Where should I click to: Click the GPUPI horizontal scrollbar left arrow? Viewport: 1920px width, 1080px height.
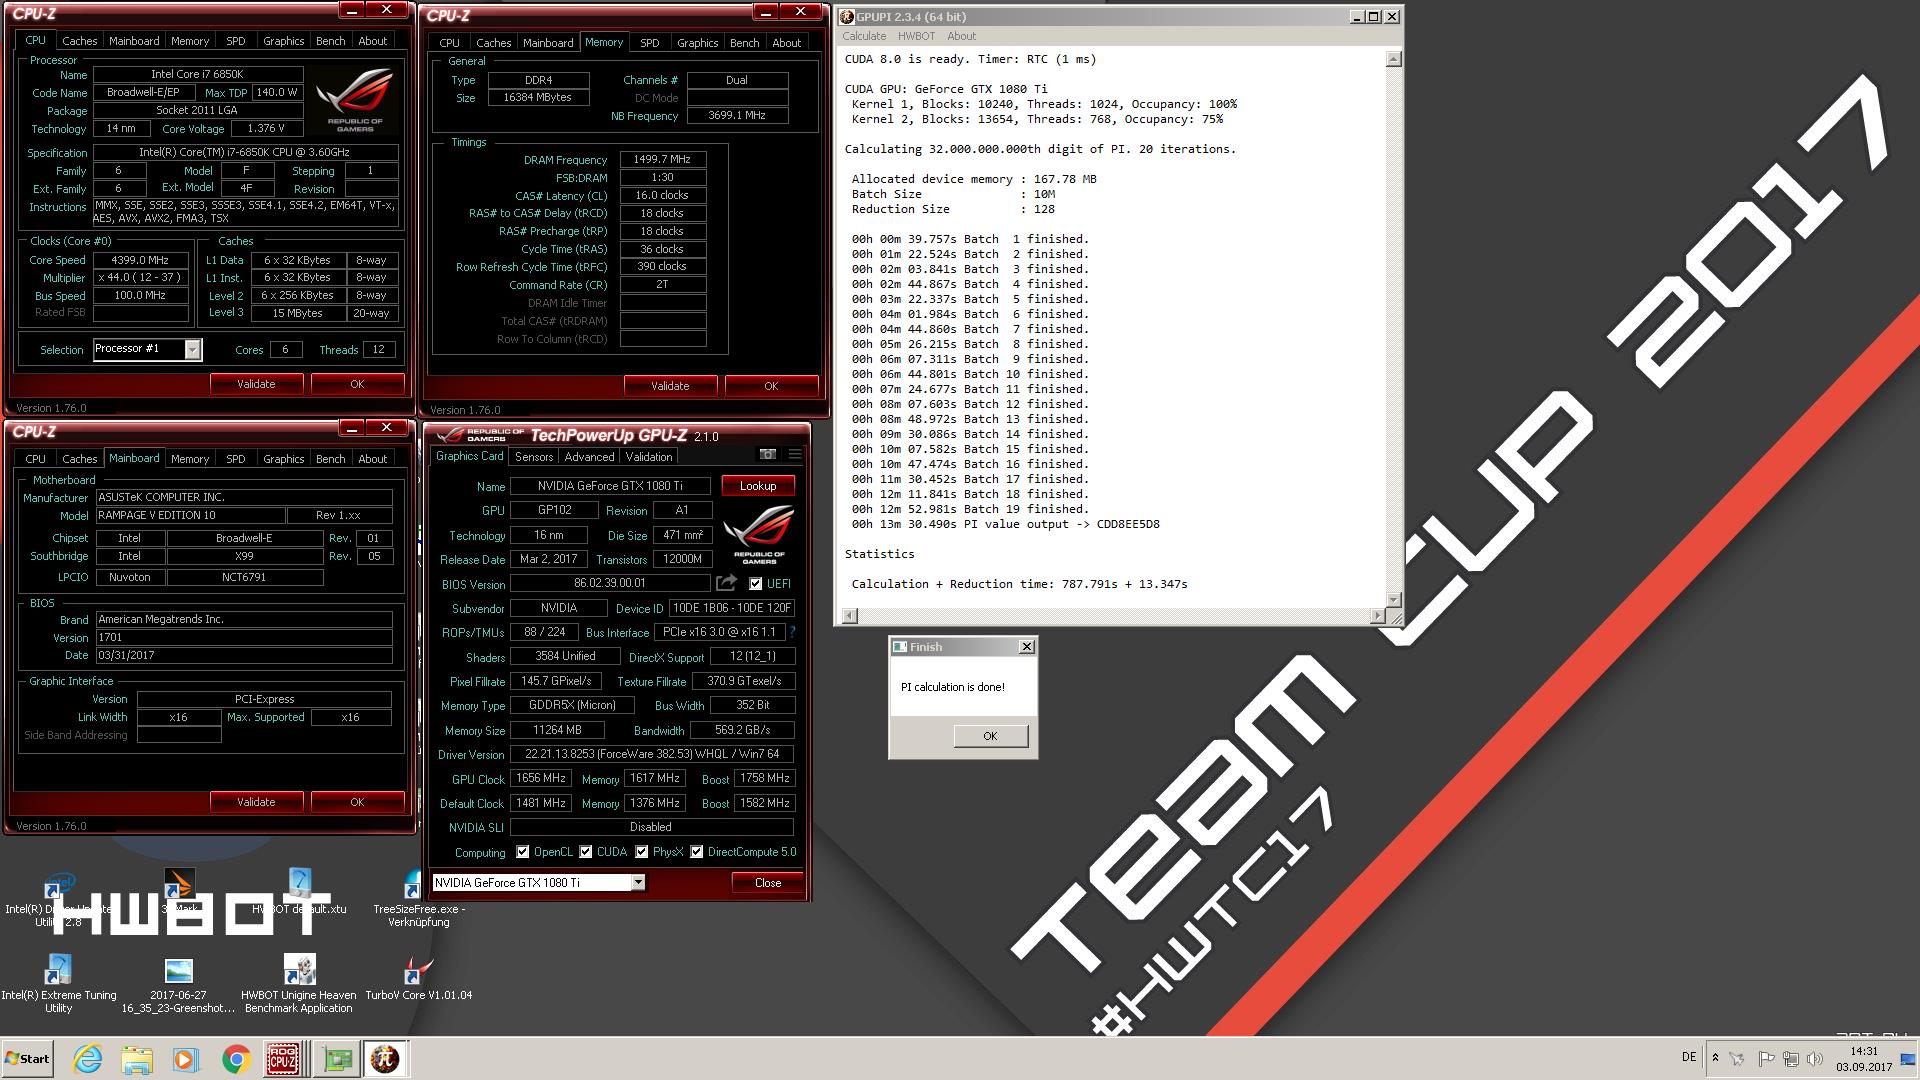(x=850, y=616)
